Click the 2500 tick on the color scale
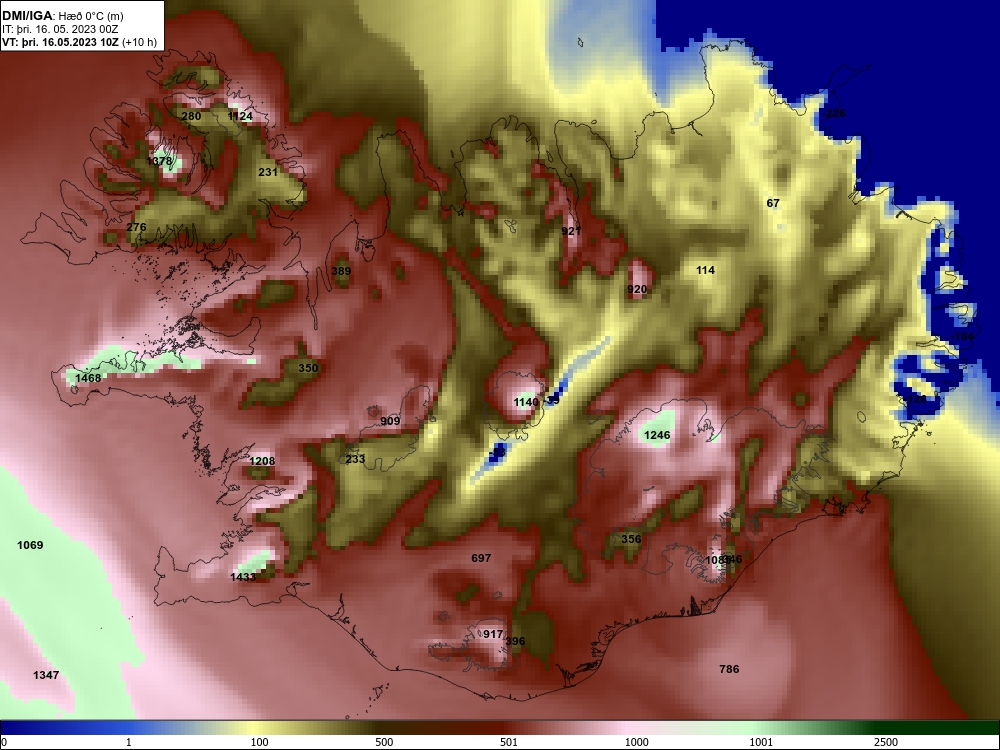The height and width of the screenshot is (750, 1000). [x=886, y=742]
